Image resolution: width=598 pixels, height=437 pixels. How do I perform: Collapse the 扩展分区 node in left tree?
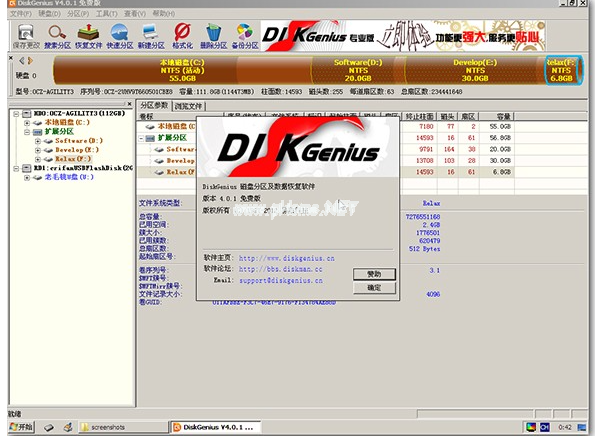27,132
